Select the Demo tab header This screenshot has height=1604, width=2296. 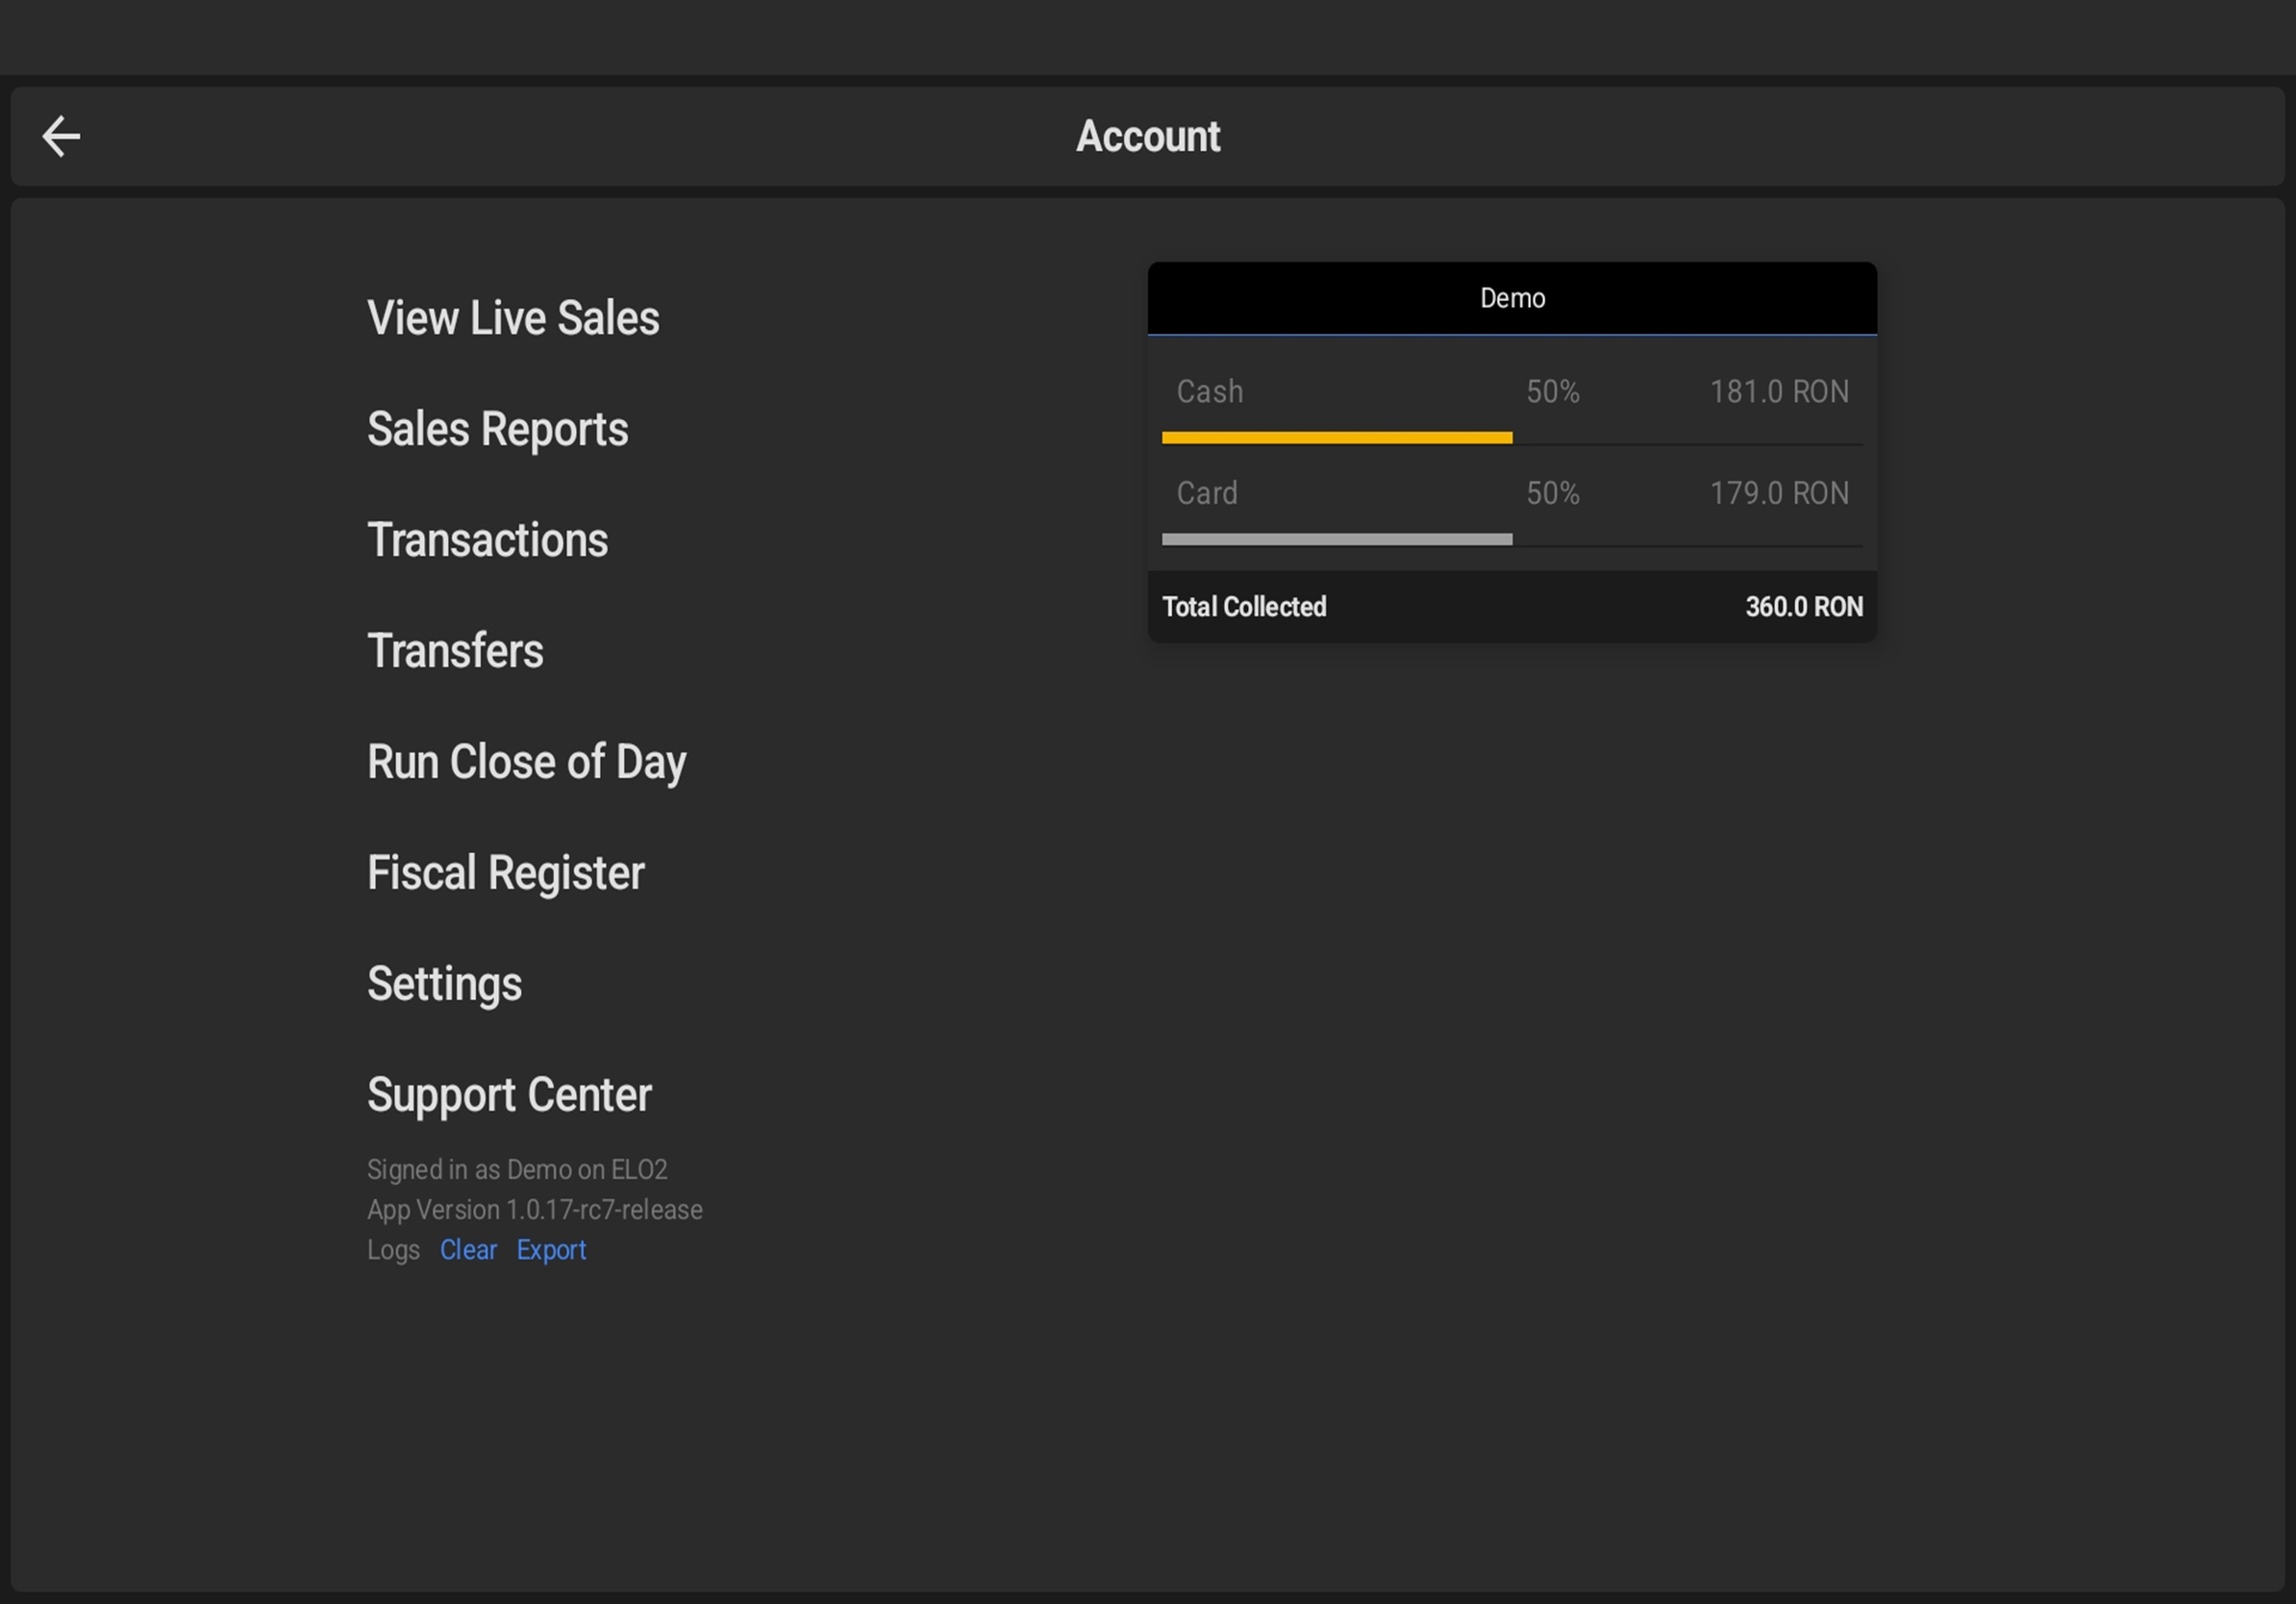pyautogui.click(x=1511, y=298)
